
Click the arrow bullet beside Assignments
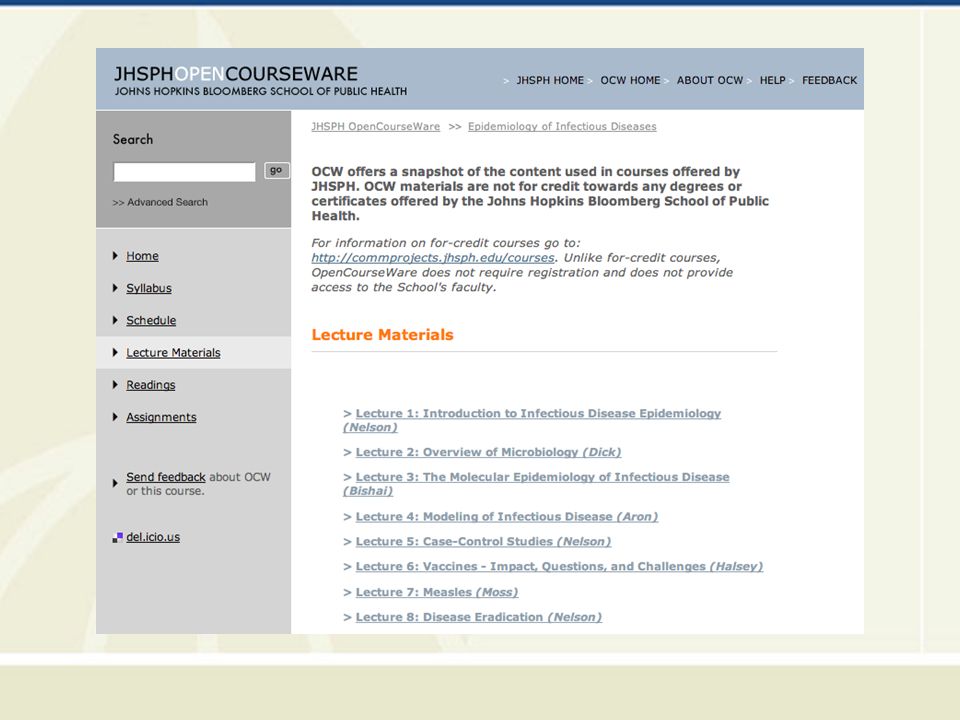115,417
